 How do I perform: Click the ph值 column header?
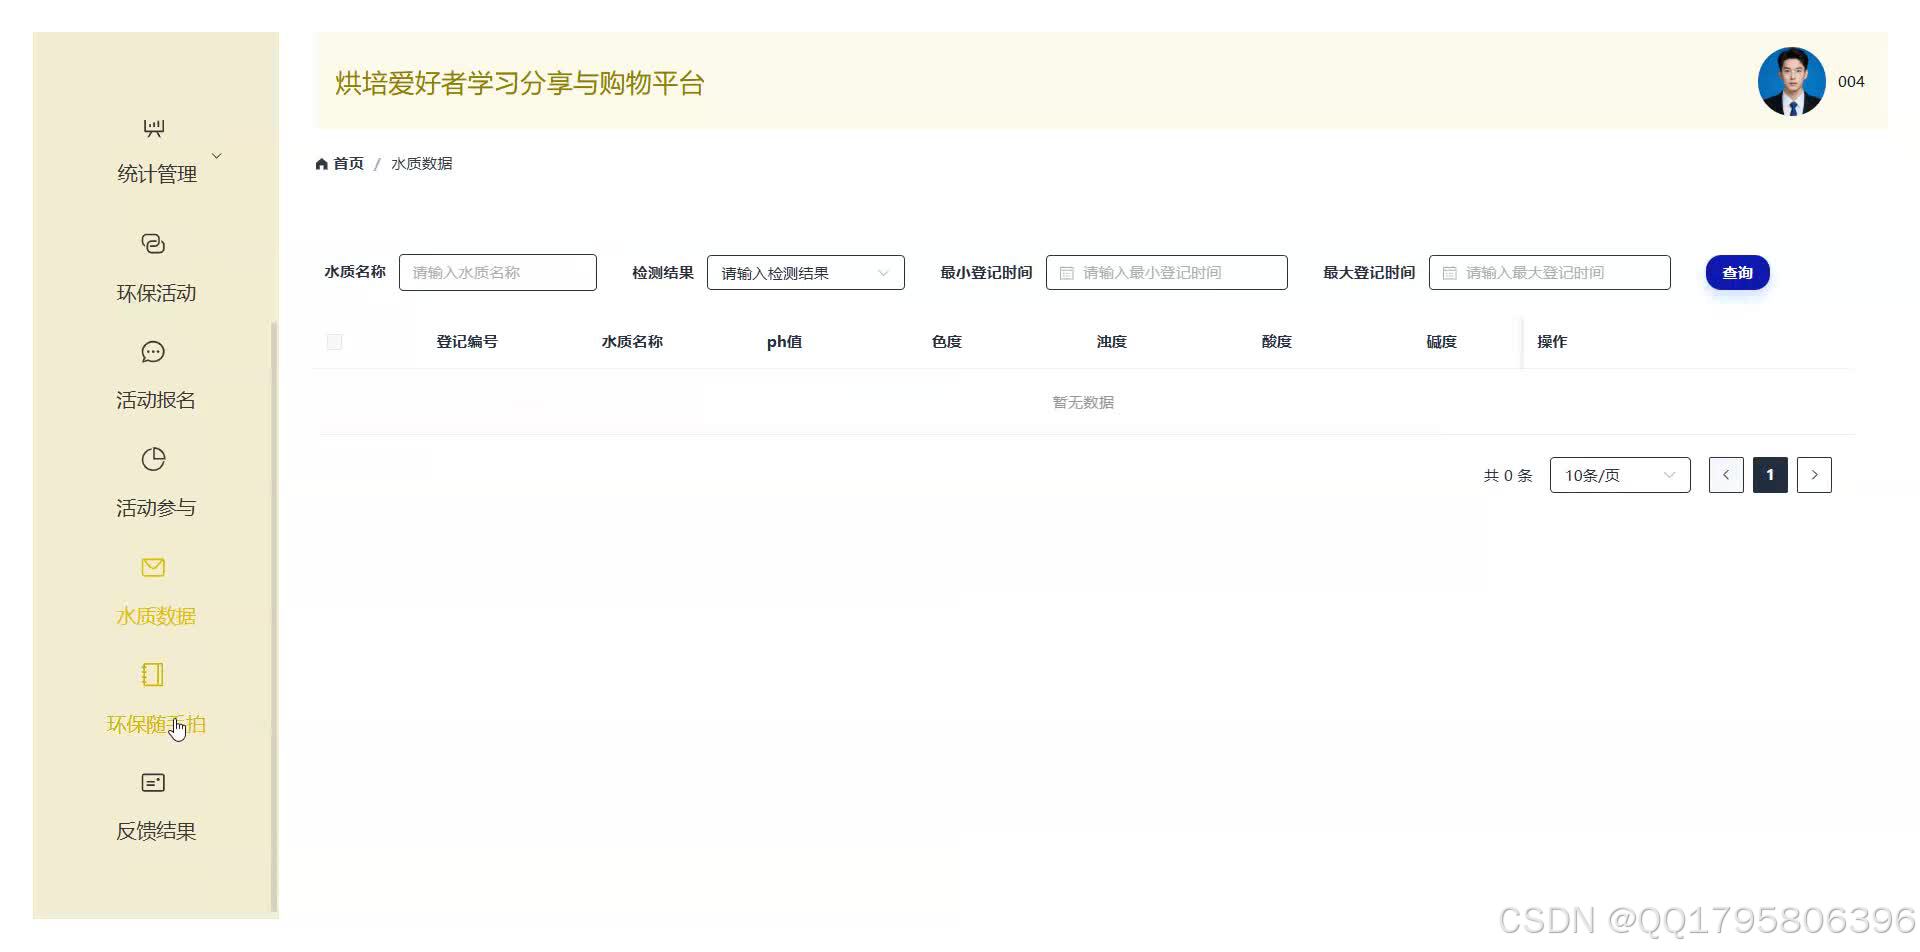[x=784, y=342]
